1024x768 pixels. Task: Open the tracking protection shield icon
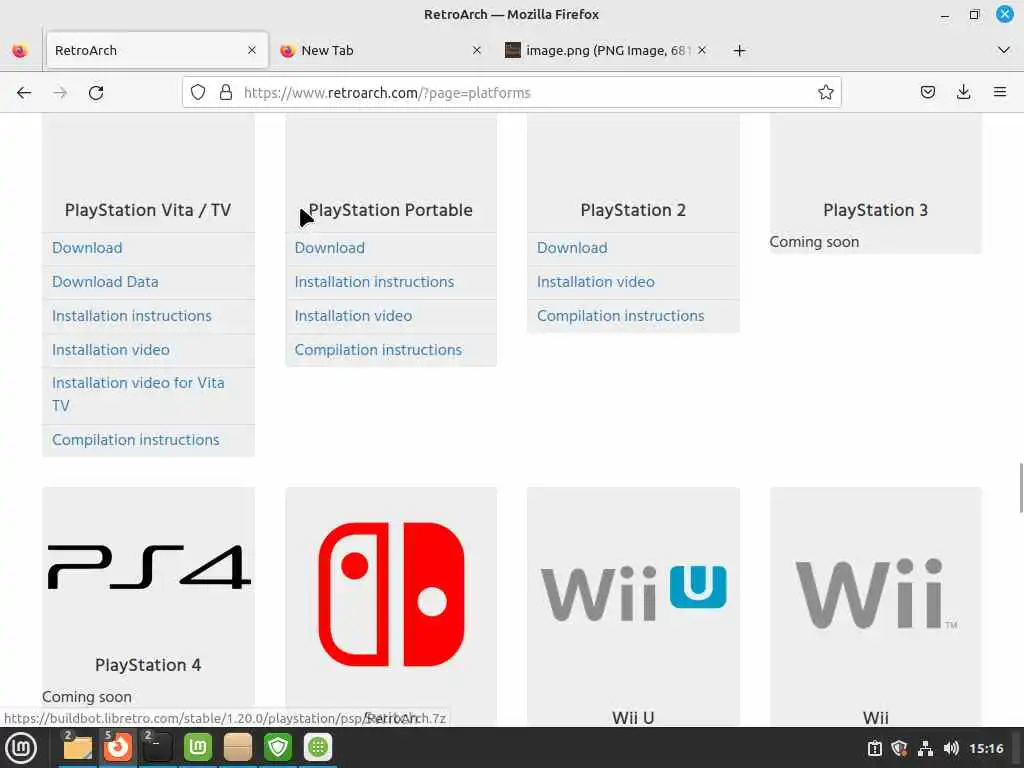pyautogui.click(x=198, y=92)
